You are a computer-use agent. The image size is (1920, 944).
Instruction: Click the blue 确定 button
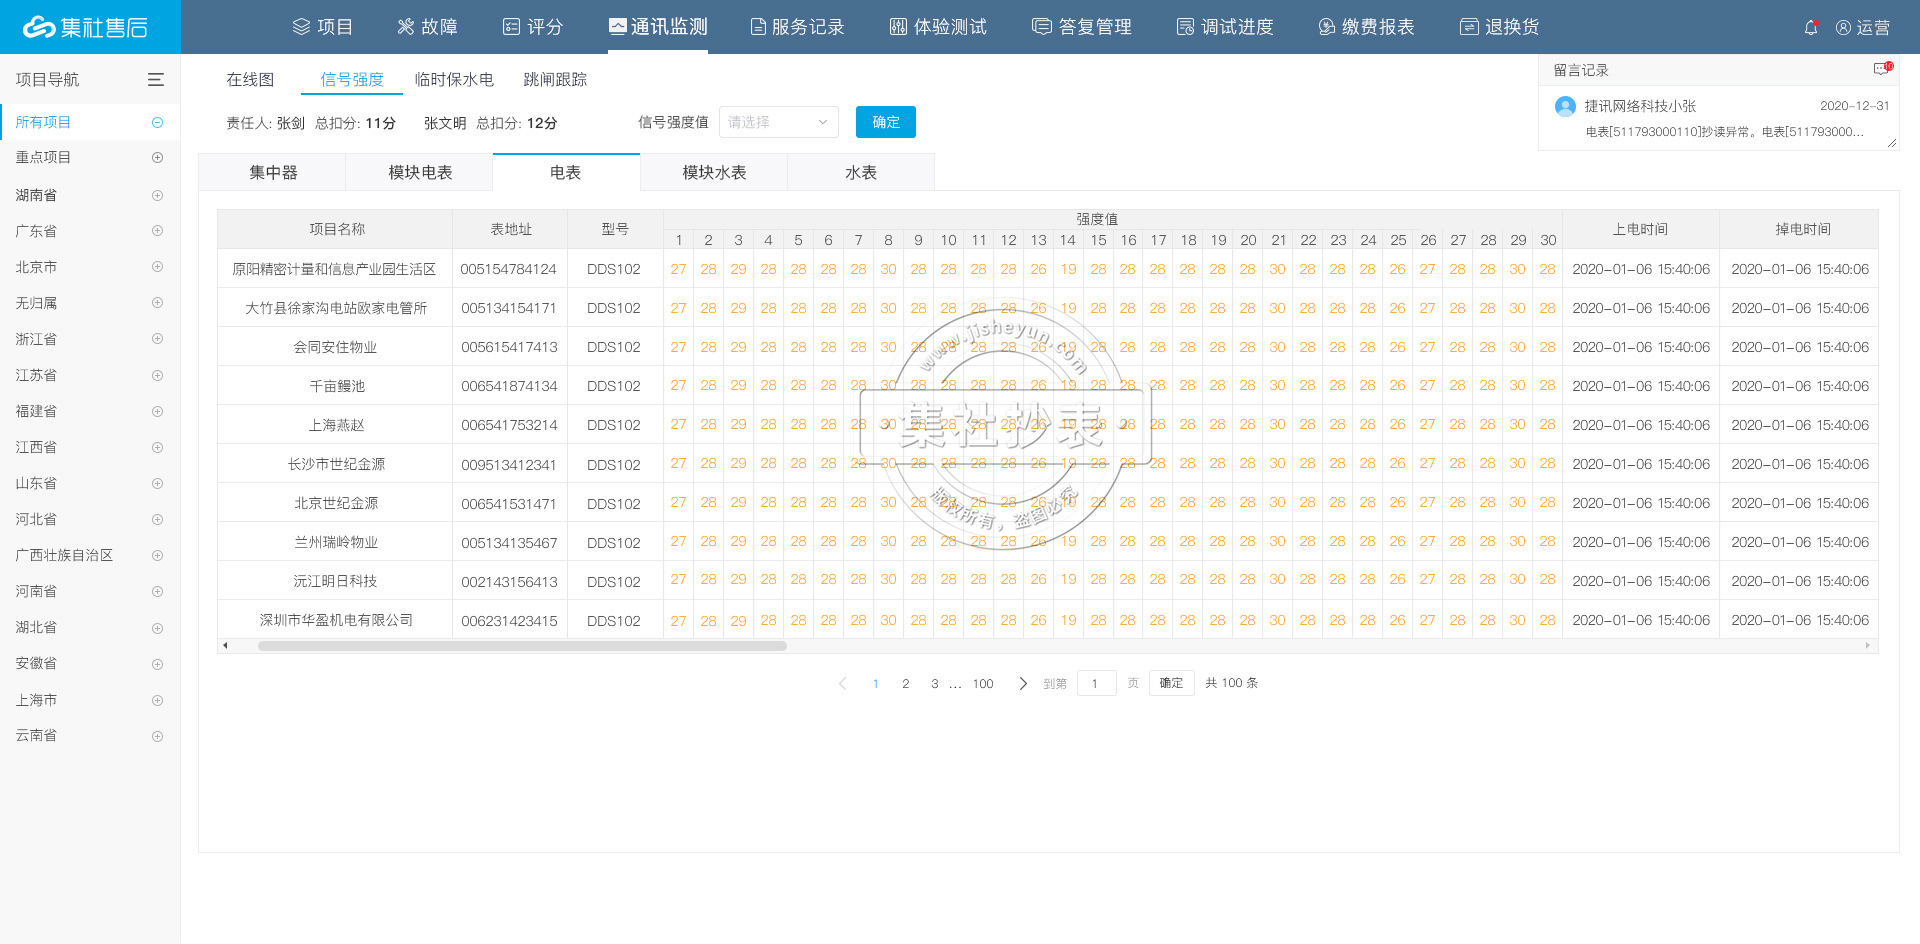tap(885, 122)
